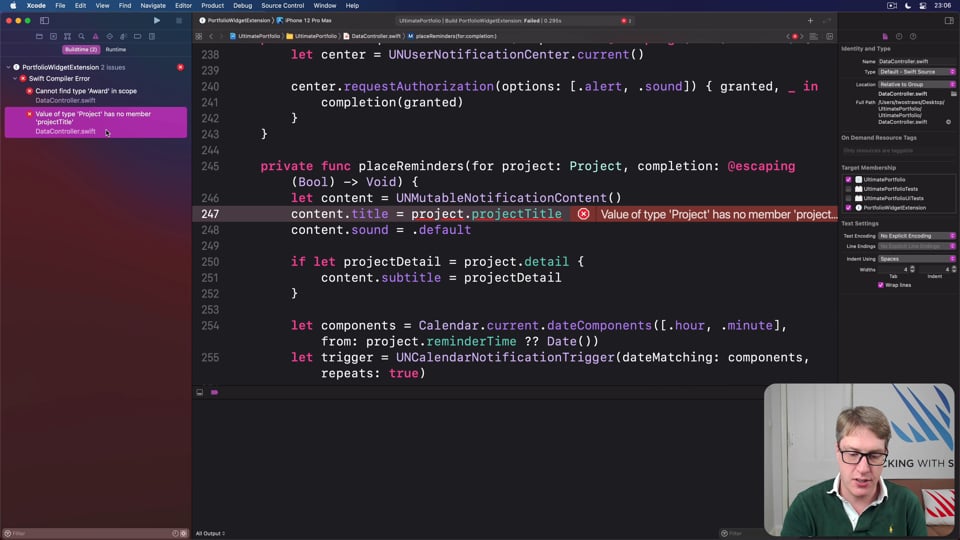Open the Text Encoding dropdown
This screenshot has width=960, height=540.
click(917, 236)
